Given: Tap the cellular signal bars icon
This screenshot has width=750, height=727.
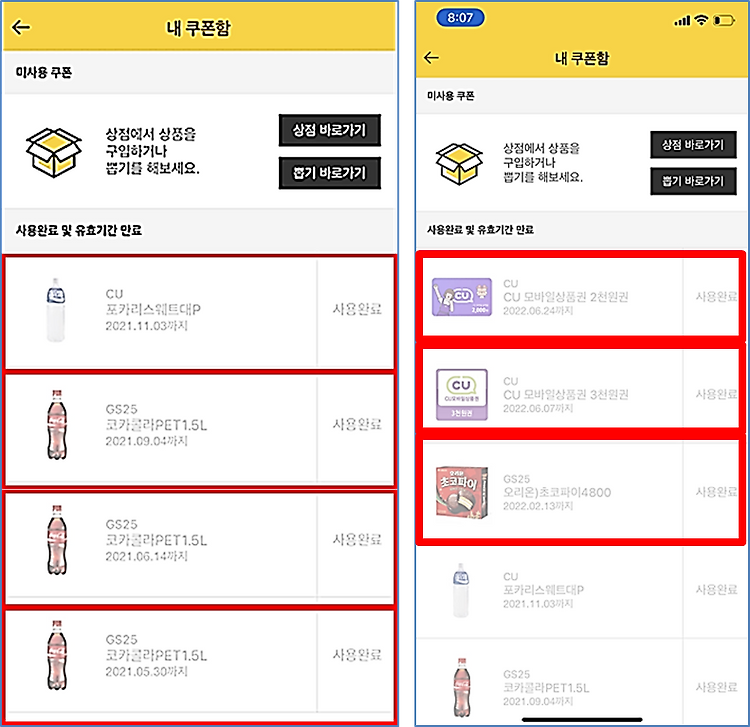Looking at the screenshot, I should [682, 21].
